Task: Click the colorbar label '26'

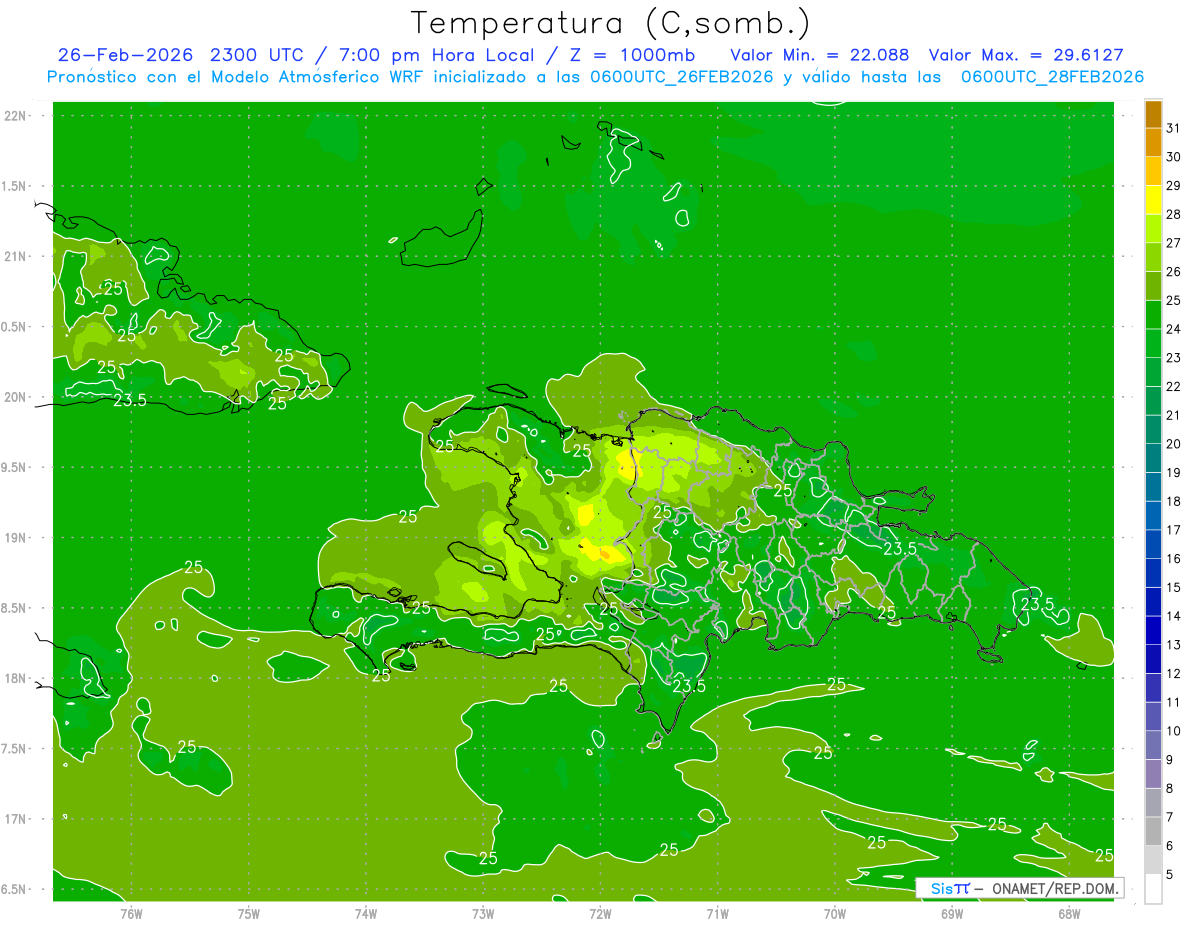Action: coord(1174,271)
